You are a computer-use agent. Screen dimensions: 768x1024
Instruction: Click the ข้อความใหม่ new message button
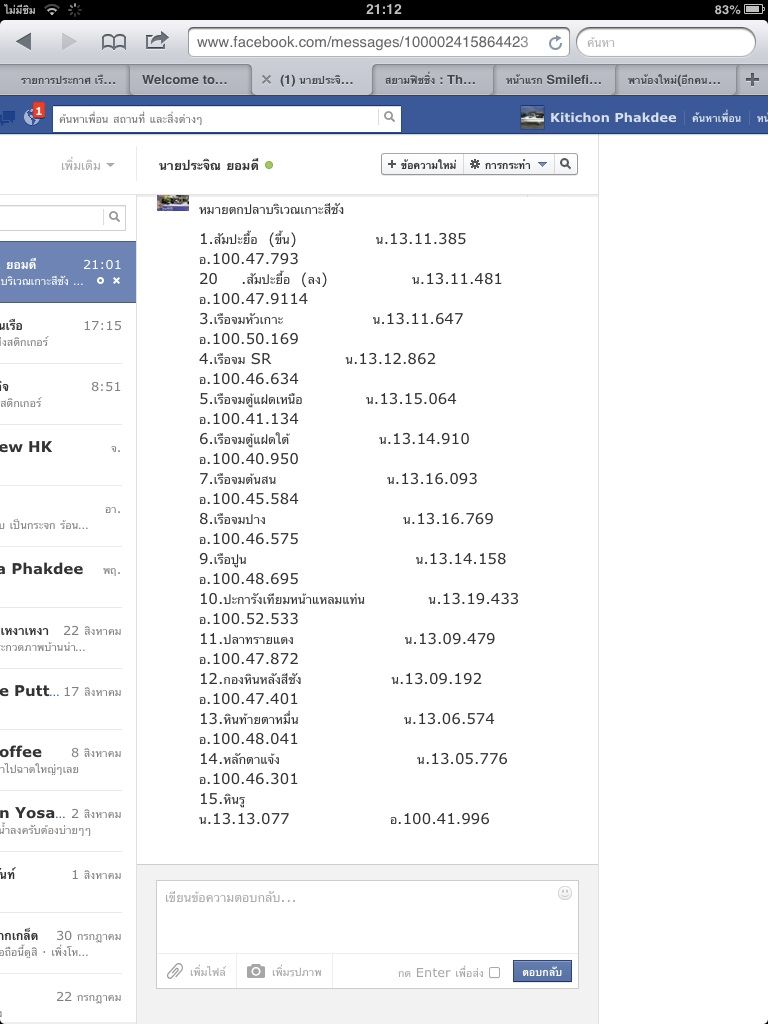tap(422, 164)
